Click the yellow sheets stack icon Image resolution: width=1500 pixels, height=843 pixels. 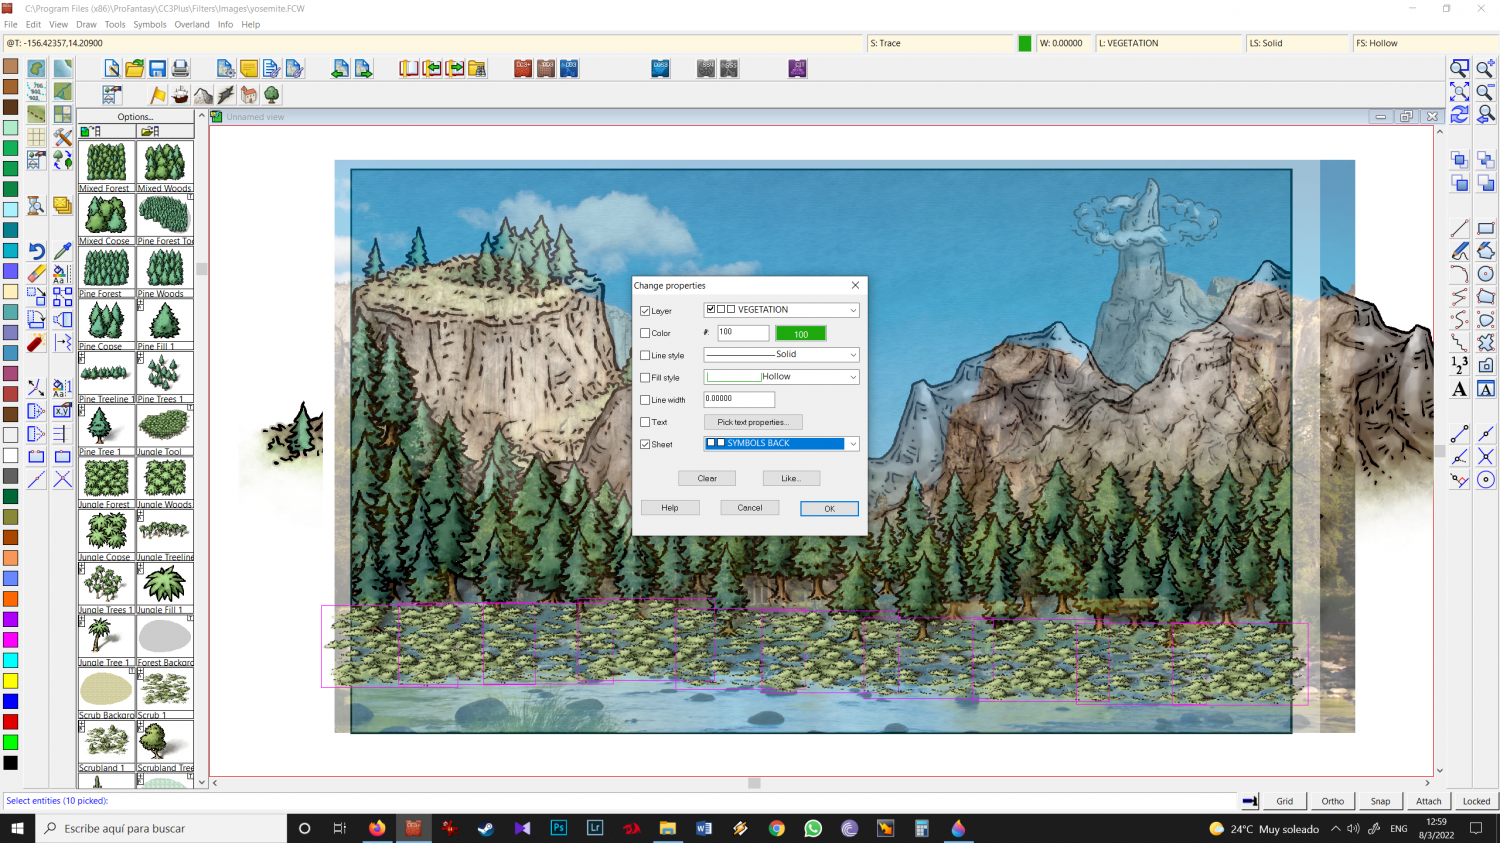[x=63, y=205]
